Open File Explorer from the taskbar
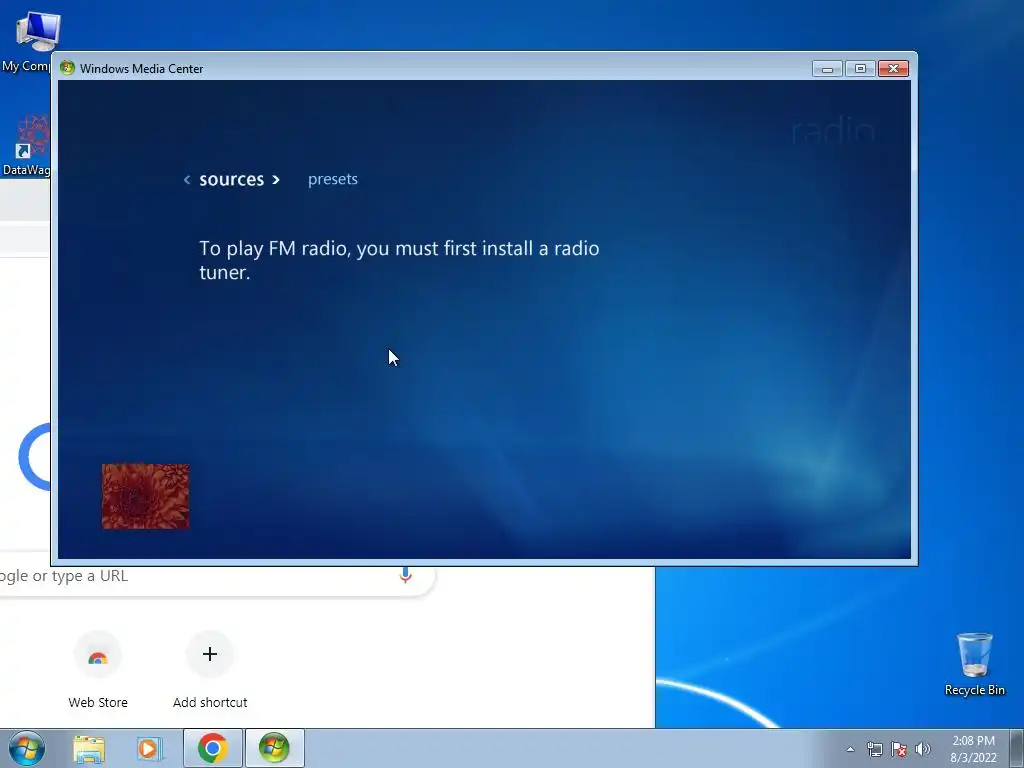The image size is (1024, 768). pos(89,748)
